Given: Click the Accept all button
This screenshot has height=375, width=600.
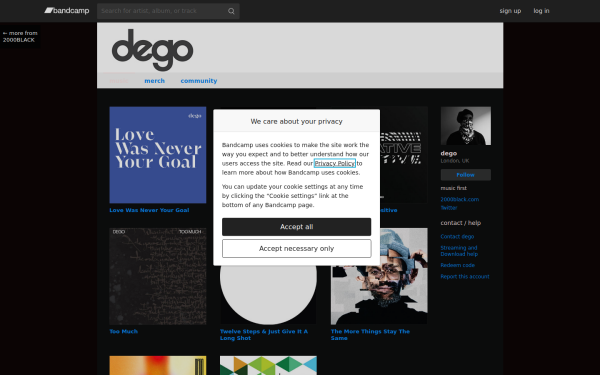Looking at the screenshot, I should click(x=297, y=227).
